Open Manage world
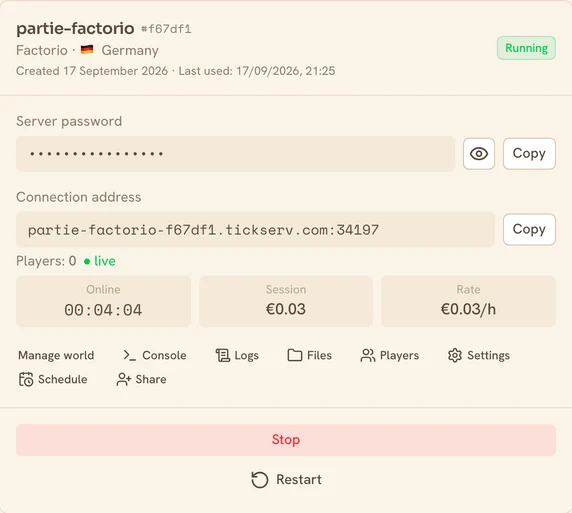Viewport: 572px width, 513px height. (56, 355)
